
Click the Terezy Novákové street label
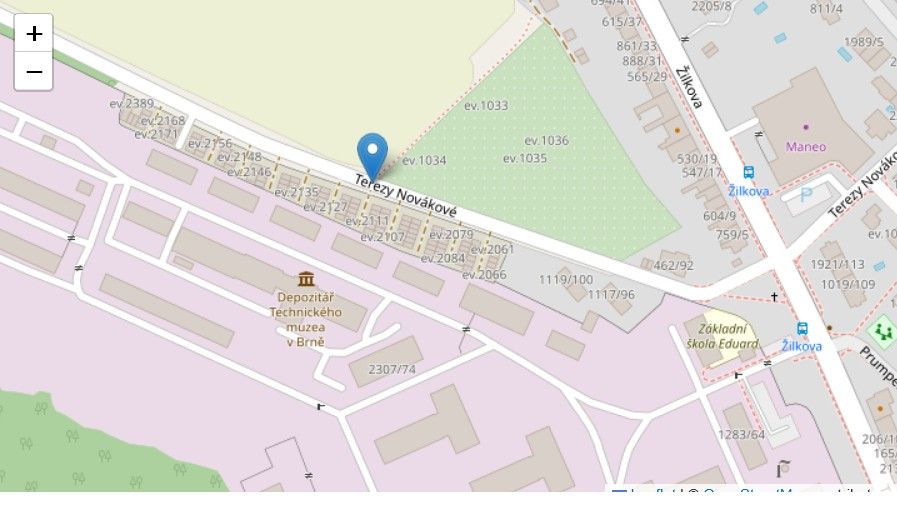pyautogui.click(x=406, y=196)
